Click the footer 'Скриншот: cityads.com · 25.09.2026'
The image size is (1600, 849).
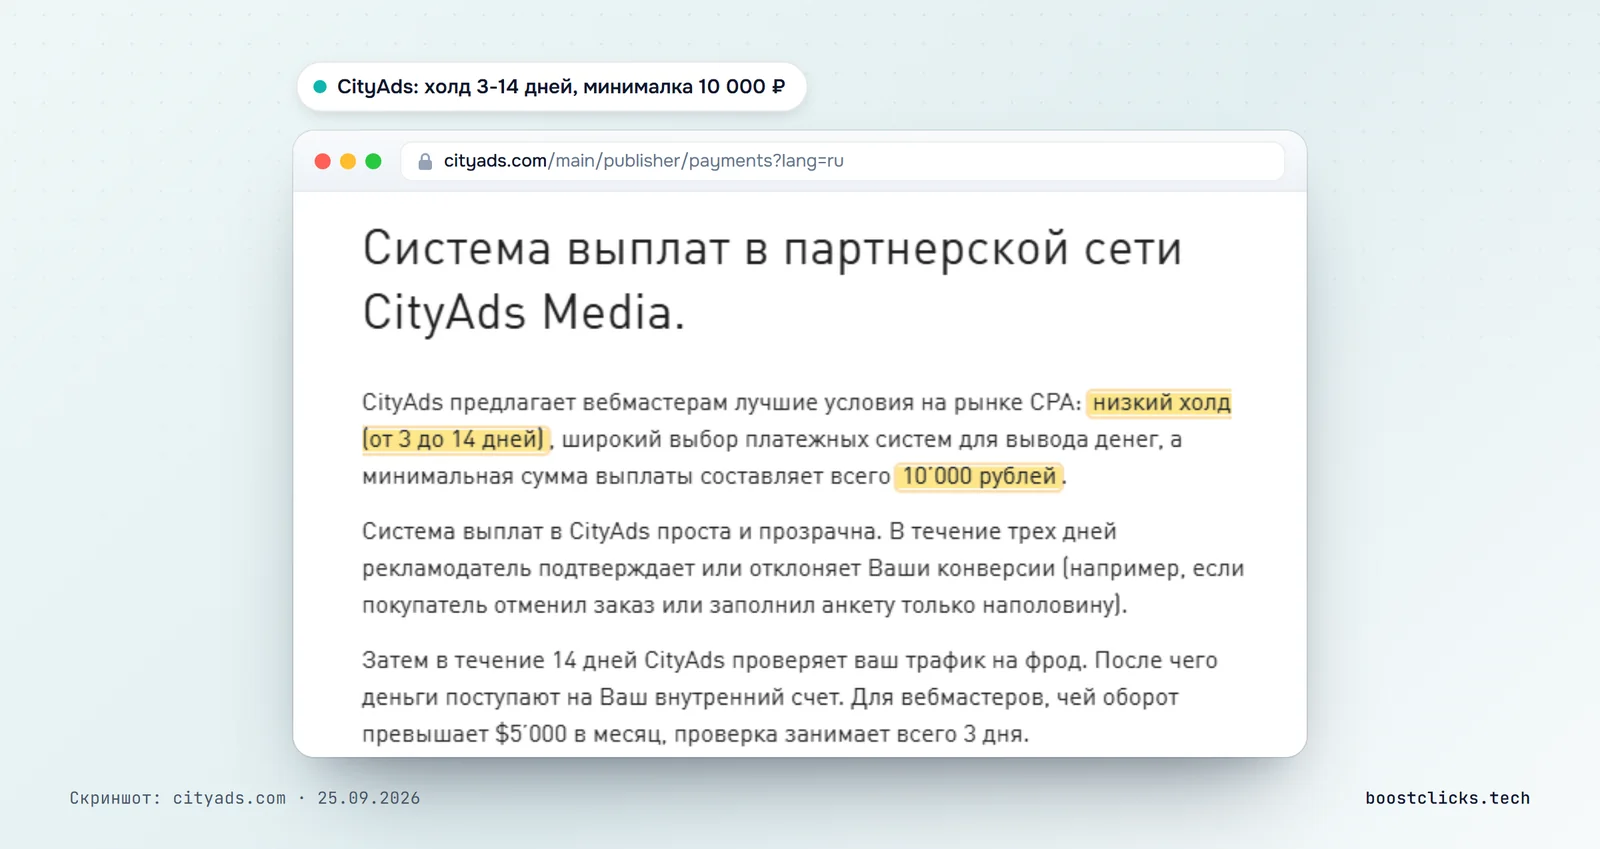[245, 798]
